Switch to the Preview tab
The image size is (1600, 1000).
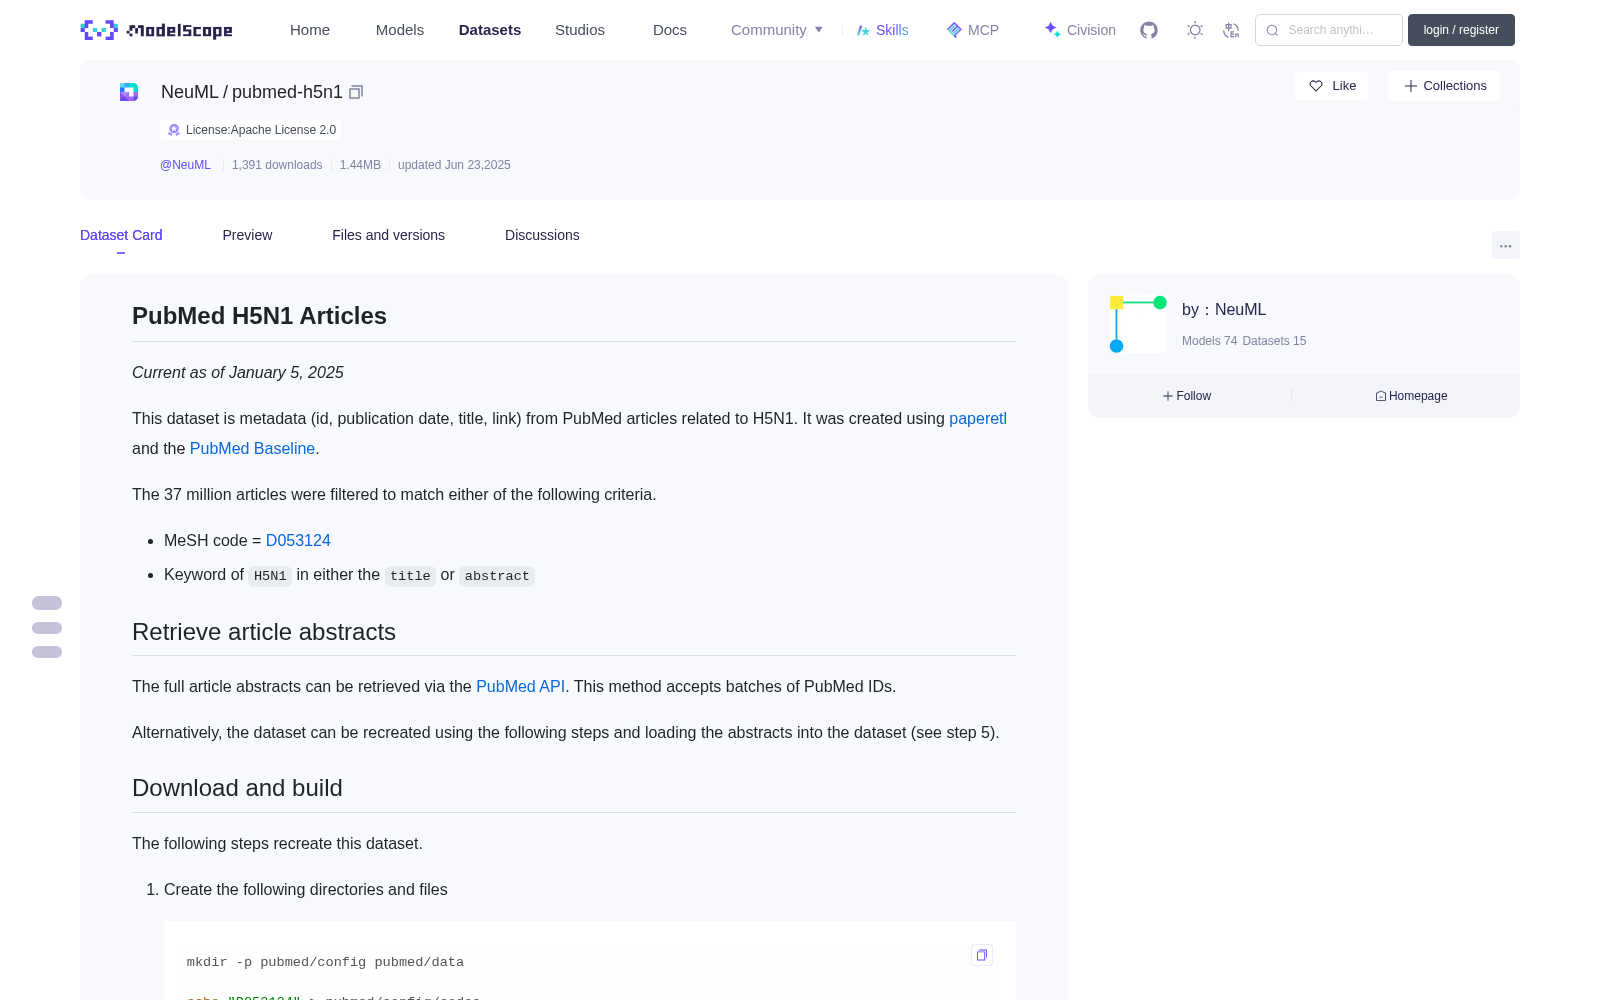247,235
